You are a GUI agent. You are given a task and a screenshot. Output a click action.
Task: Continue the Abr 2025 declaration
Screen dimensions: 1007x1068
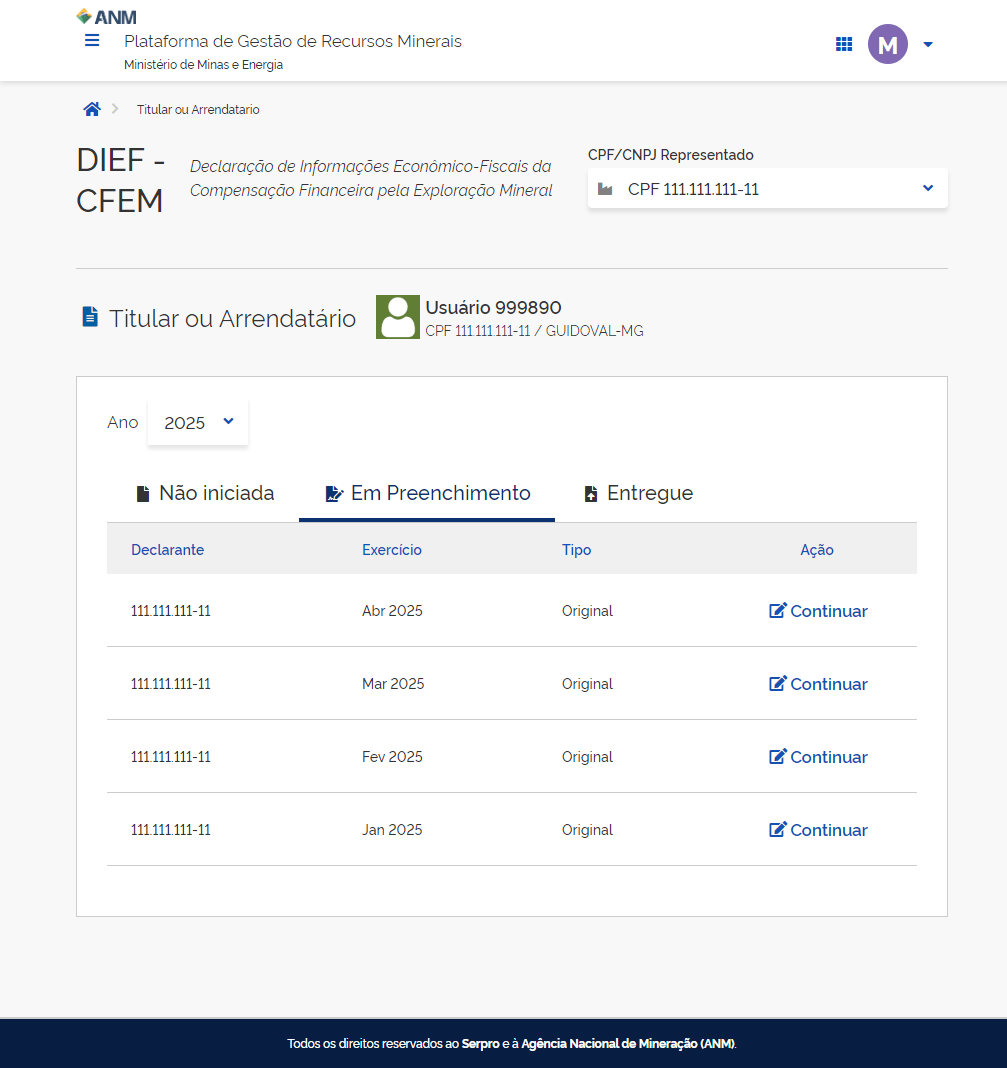click(818, 611)
